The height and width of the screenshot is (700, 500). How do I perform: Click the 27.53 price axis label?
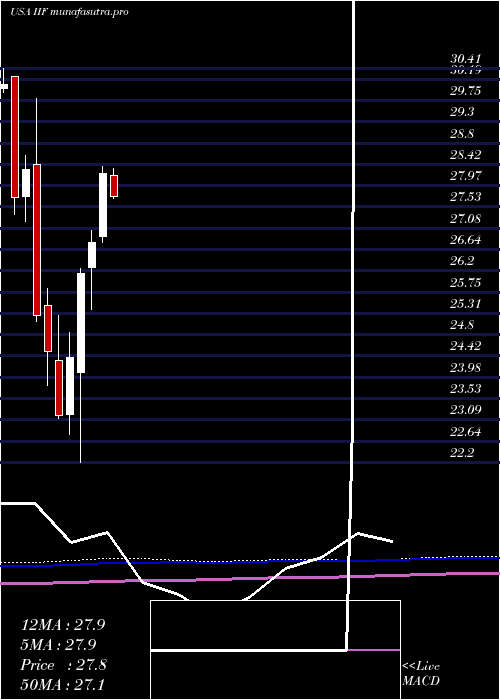pyautogui.click(x=466, y=197)
